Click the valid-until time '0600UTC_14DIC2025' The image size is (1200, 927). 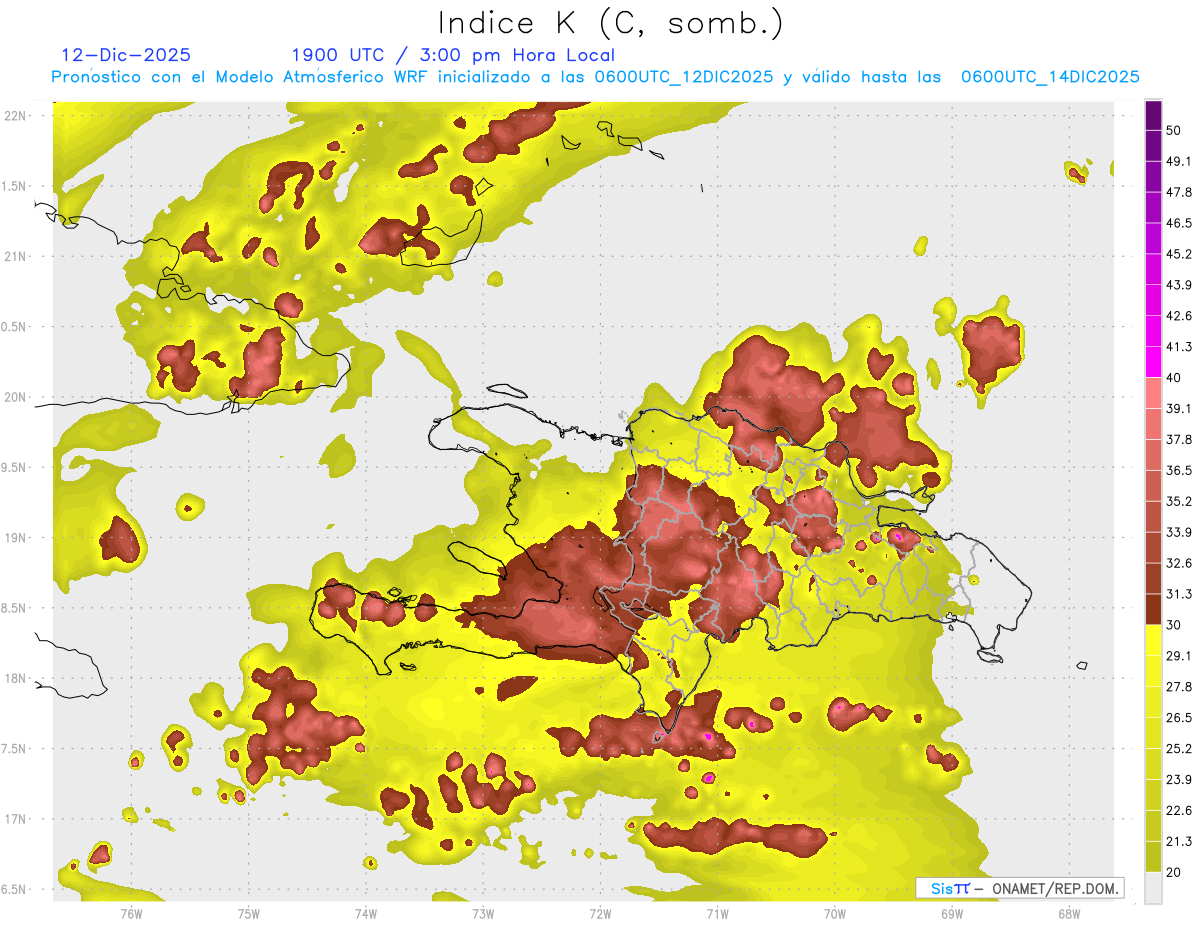pyautogui.click(x=1050, y=76)
